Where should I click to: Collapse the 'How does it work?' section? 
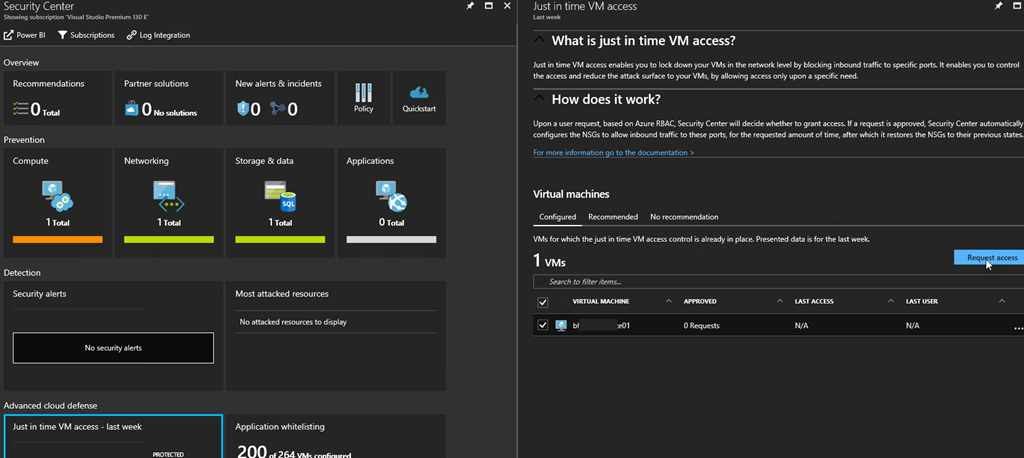(540, 99)
